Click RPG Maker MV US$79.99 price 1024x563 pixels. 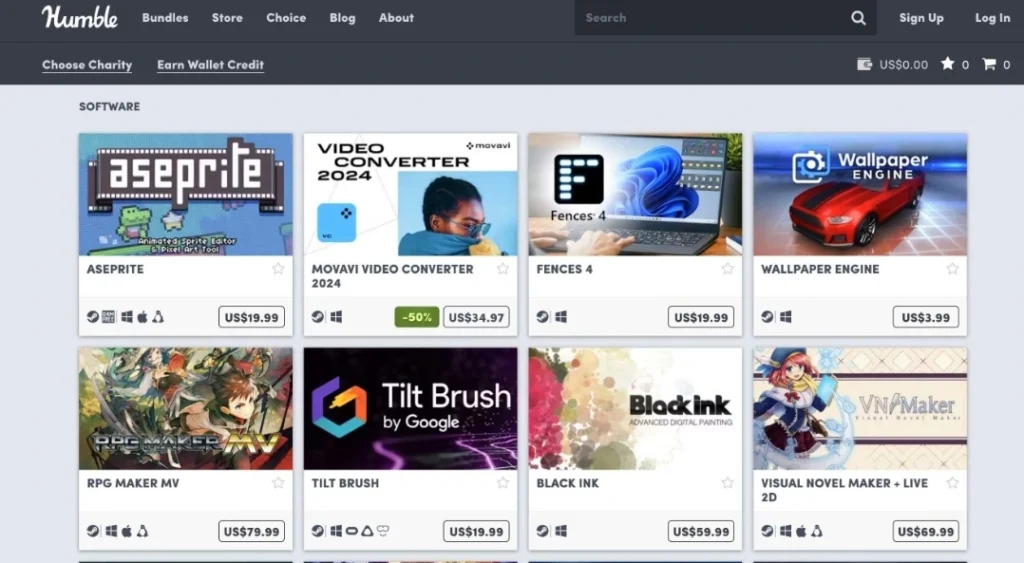[251, 531]
